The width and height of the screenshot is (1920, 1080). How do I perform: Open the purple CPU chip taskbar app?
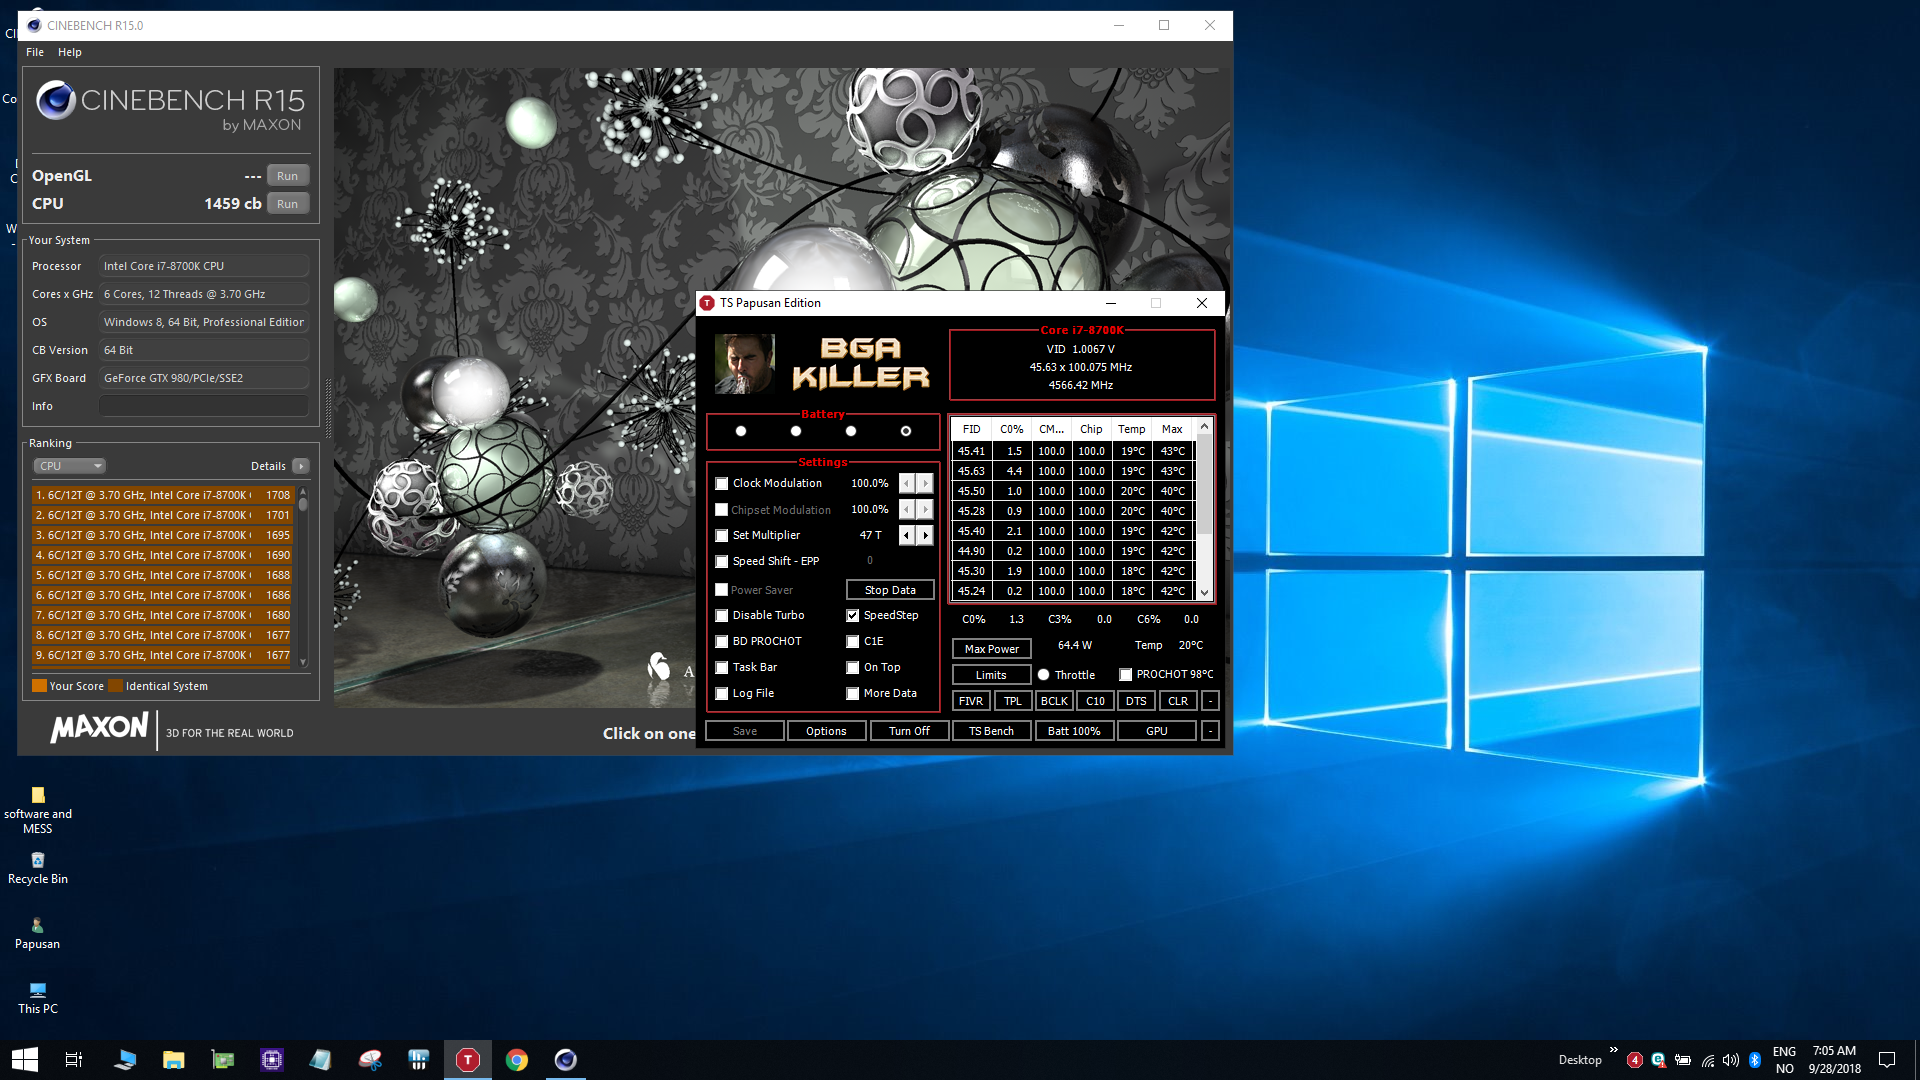pos(272,1059)
